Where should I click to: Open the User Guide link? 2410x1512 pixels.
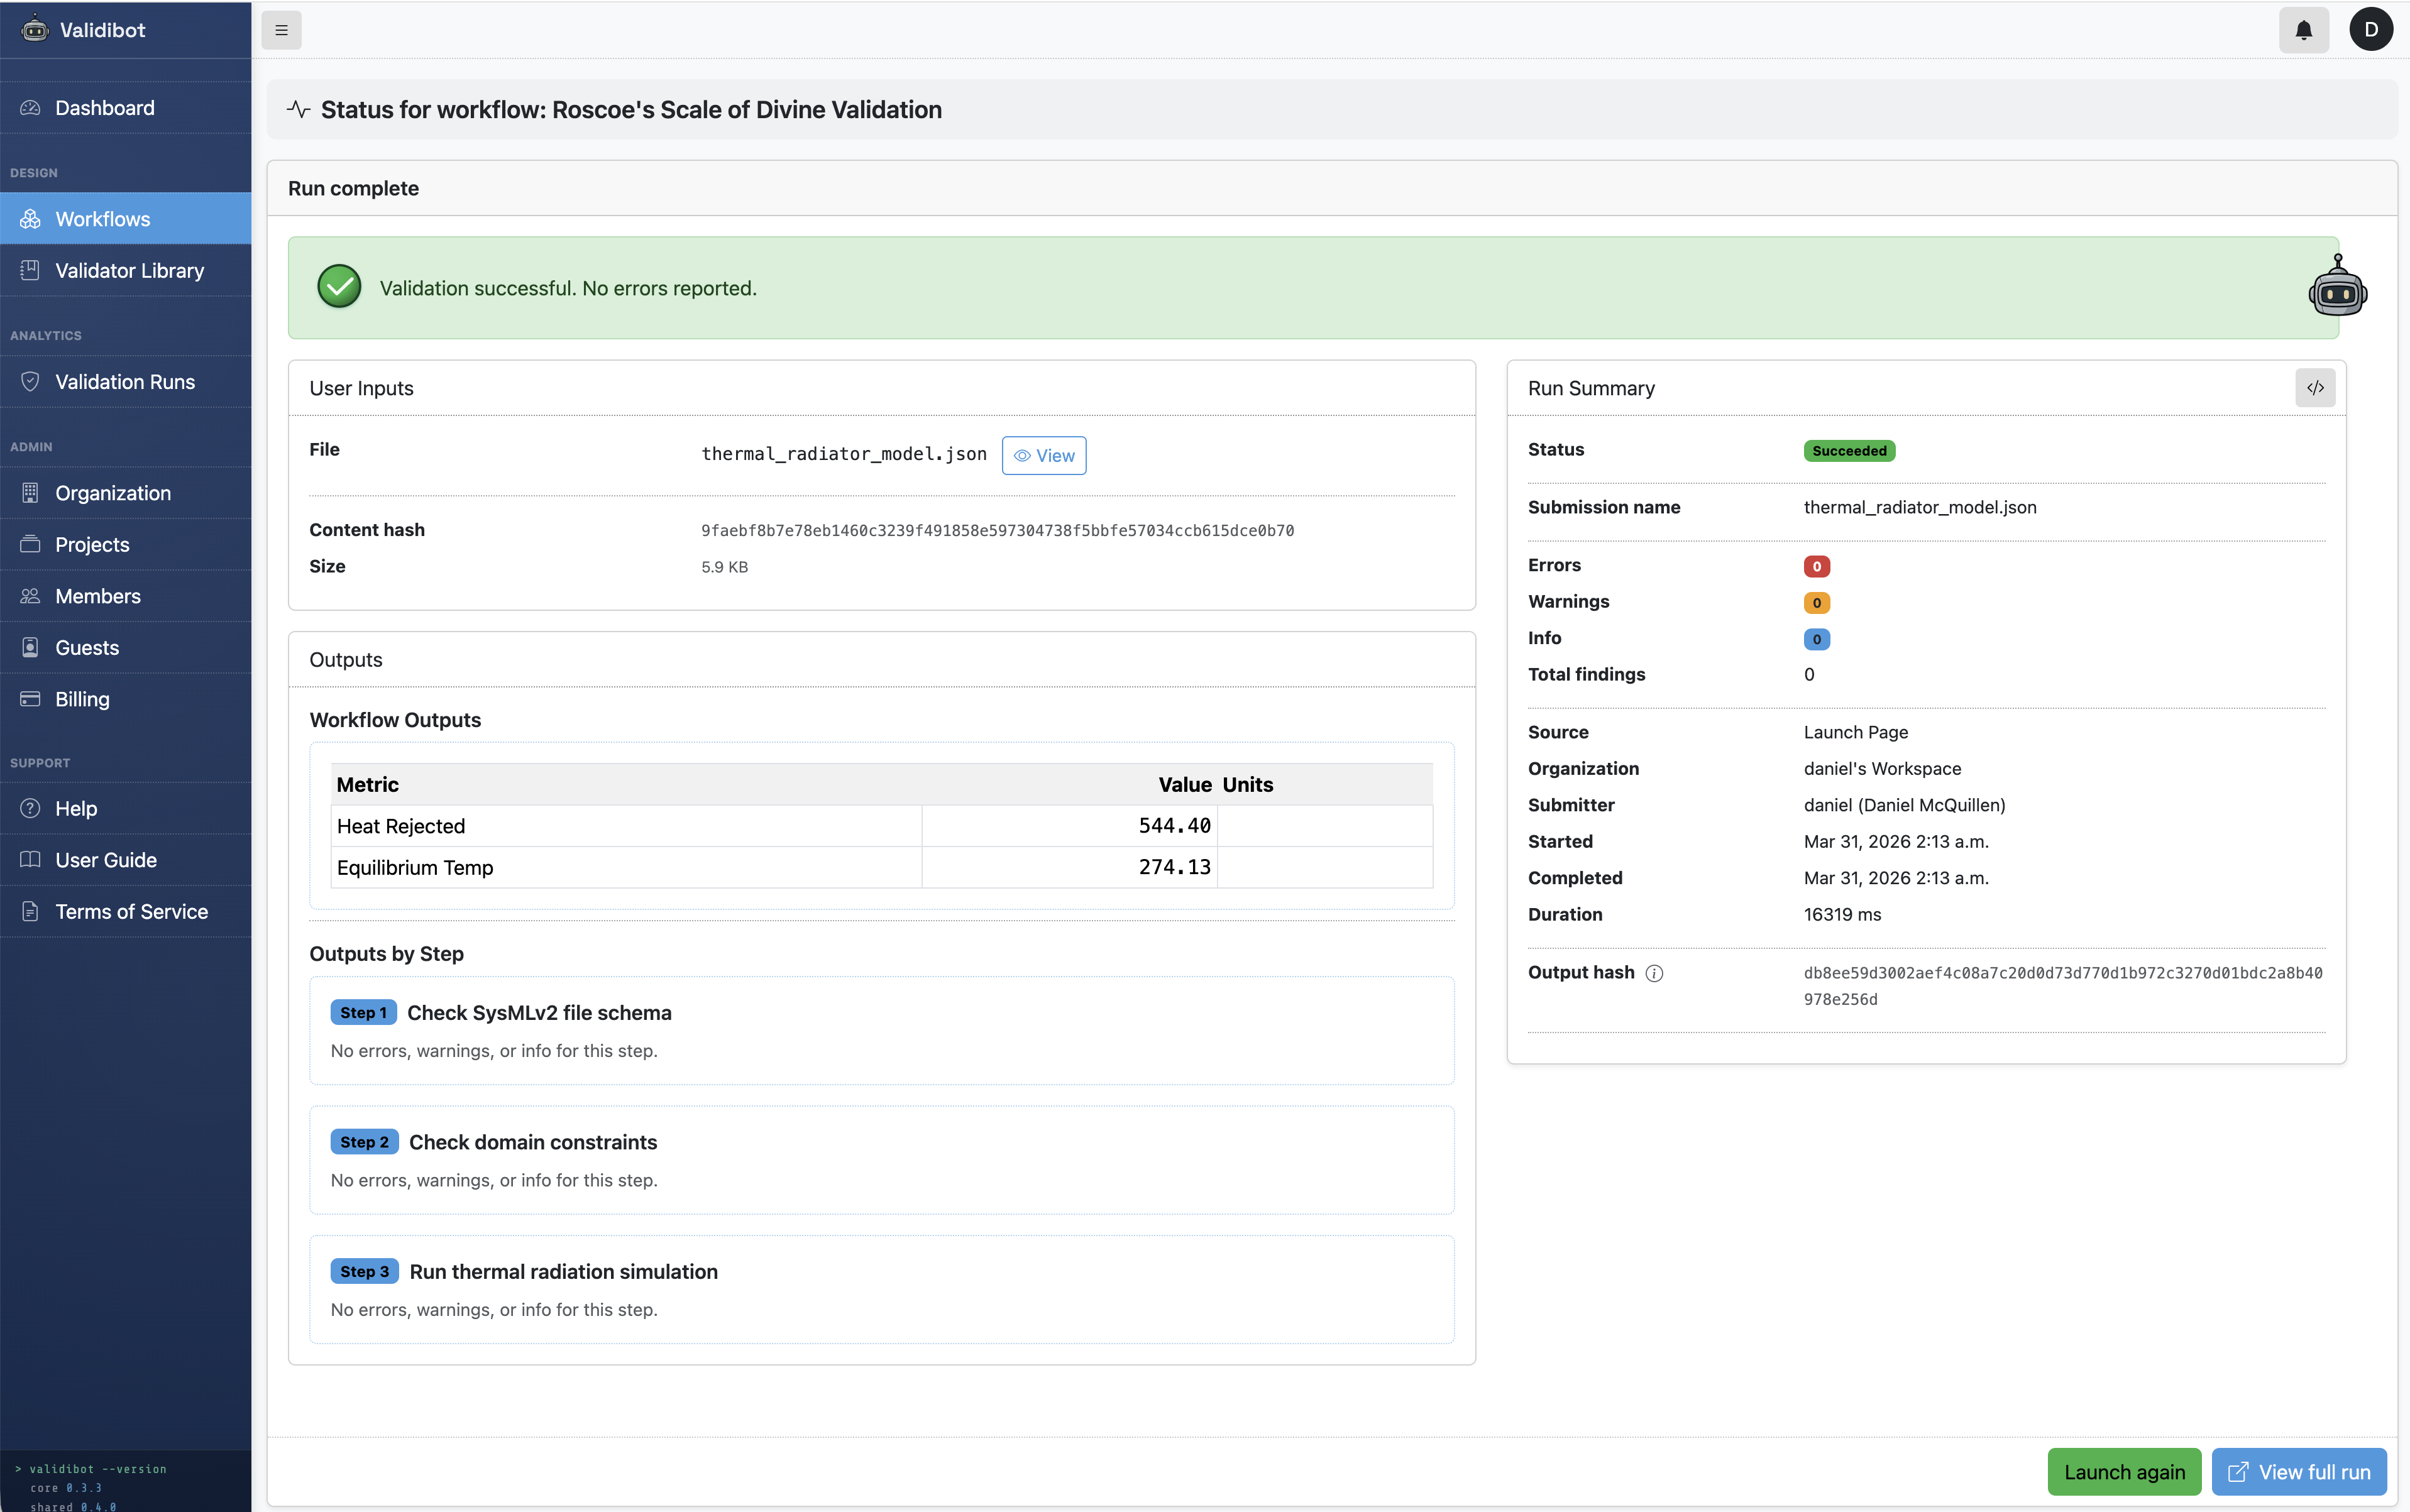(x=105, y=860)
